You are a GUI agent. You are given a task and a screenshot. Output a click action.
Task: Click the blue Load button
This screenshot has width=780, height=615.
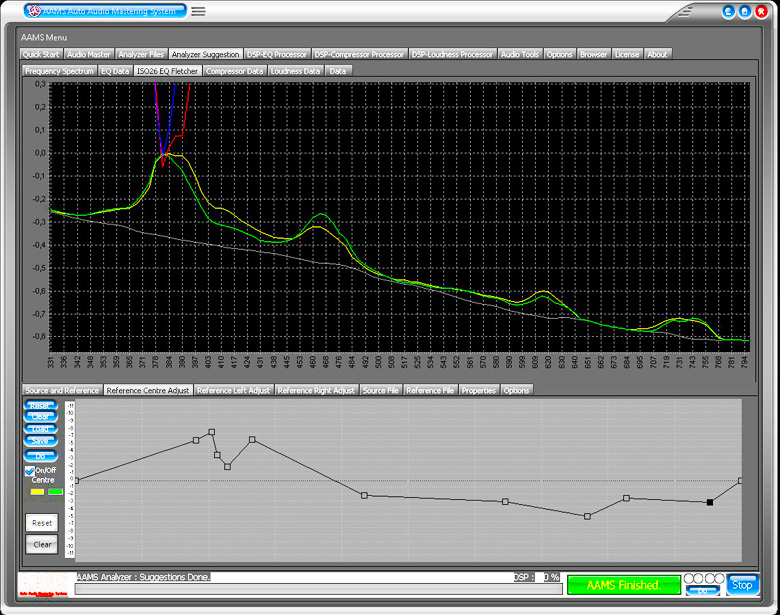40,429
